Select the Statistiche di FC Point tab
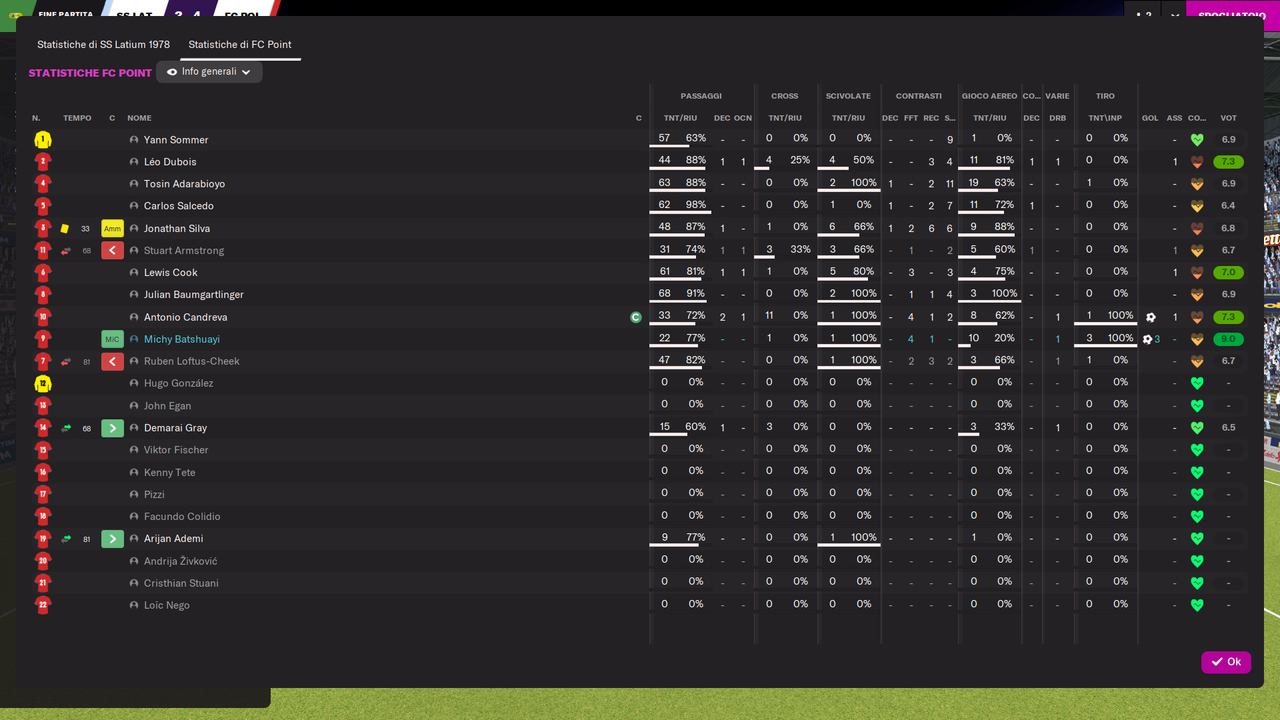Screen dimensions: 1280x720 [240, 45]
